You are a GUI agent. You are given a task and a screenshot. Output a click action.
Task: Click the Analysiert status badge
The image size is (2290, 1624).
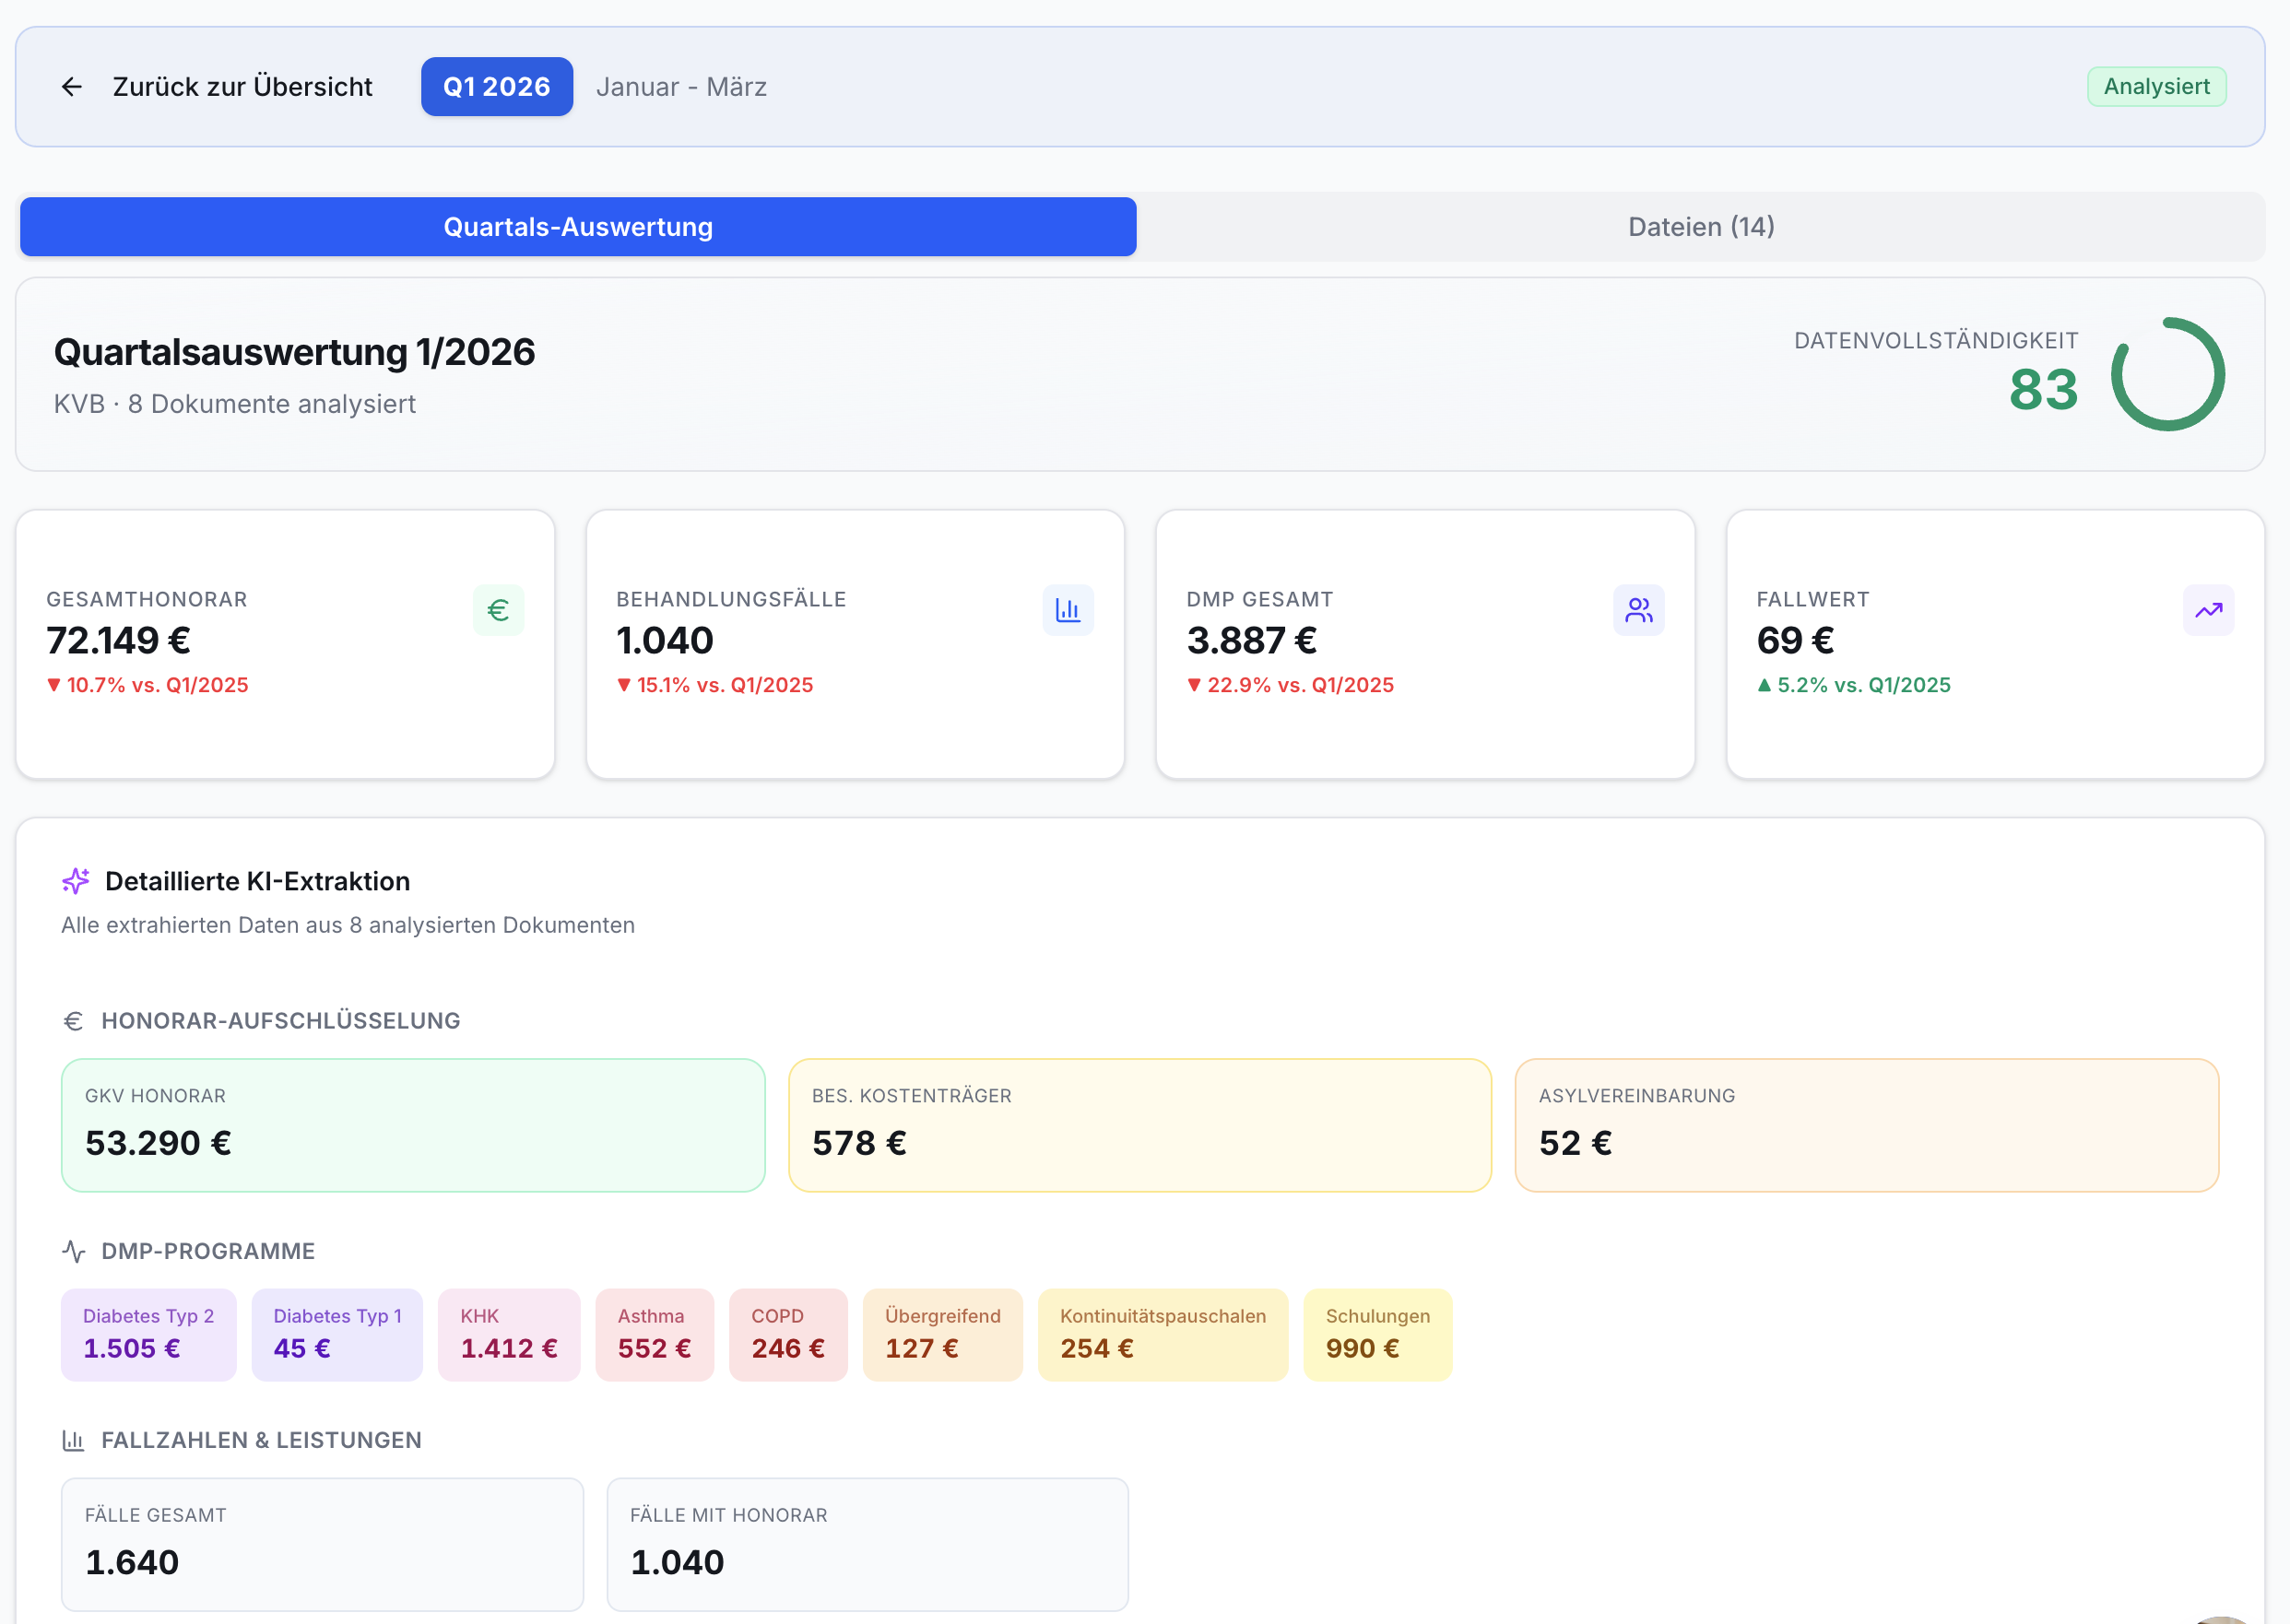[x=2157, y=87]
